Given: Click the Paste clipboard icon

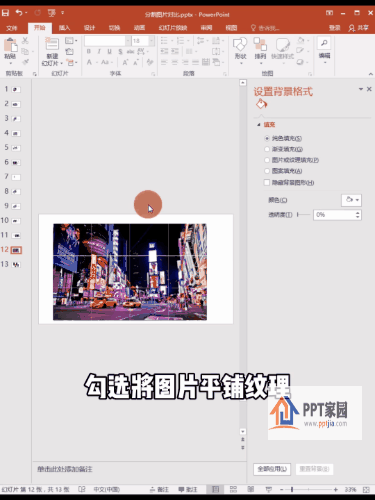Looking at the screenshot, I should coord(10,46).
